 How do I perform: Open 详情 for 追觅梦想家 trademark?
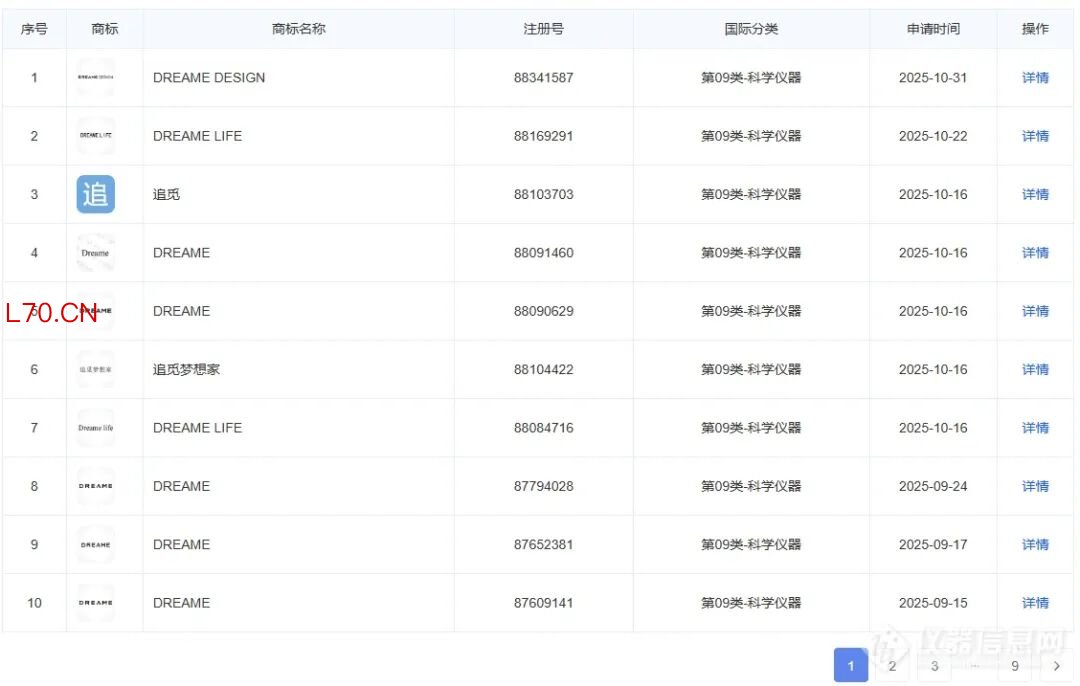tap(1035, 370)
